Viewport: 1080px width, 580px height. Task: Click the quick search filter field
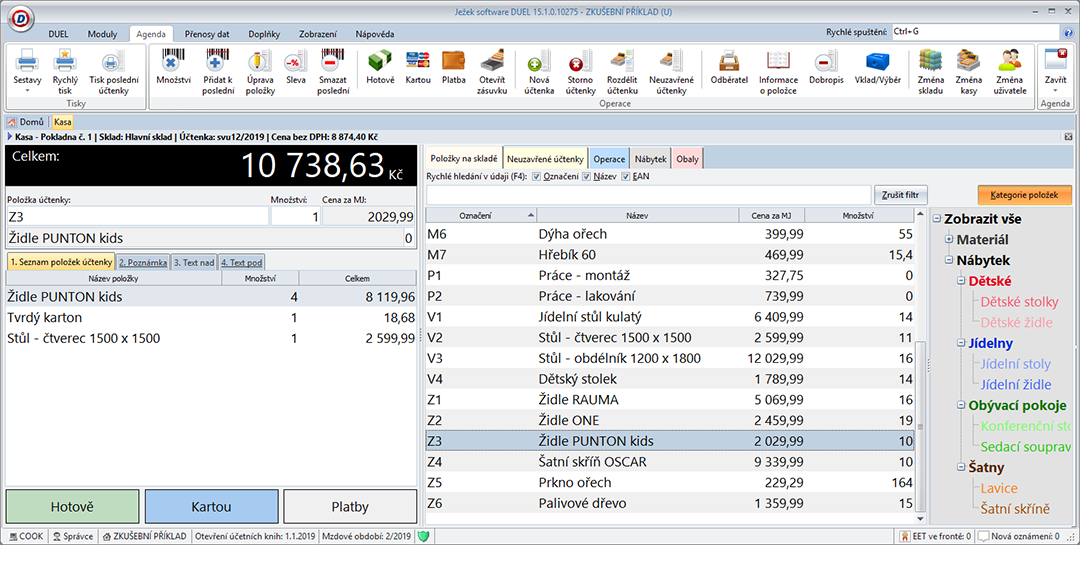tap(648, 195)
